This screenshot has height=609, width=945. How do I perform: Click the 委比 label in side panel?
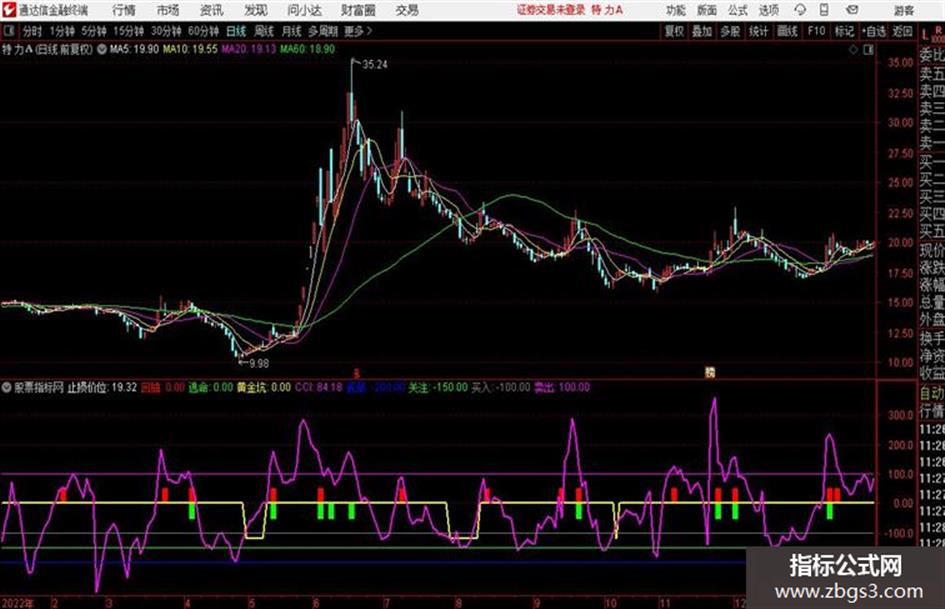click(x=932, y=55)
